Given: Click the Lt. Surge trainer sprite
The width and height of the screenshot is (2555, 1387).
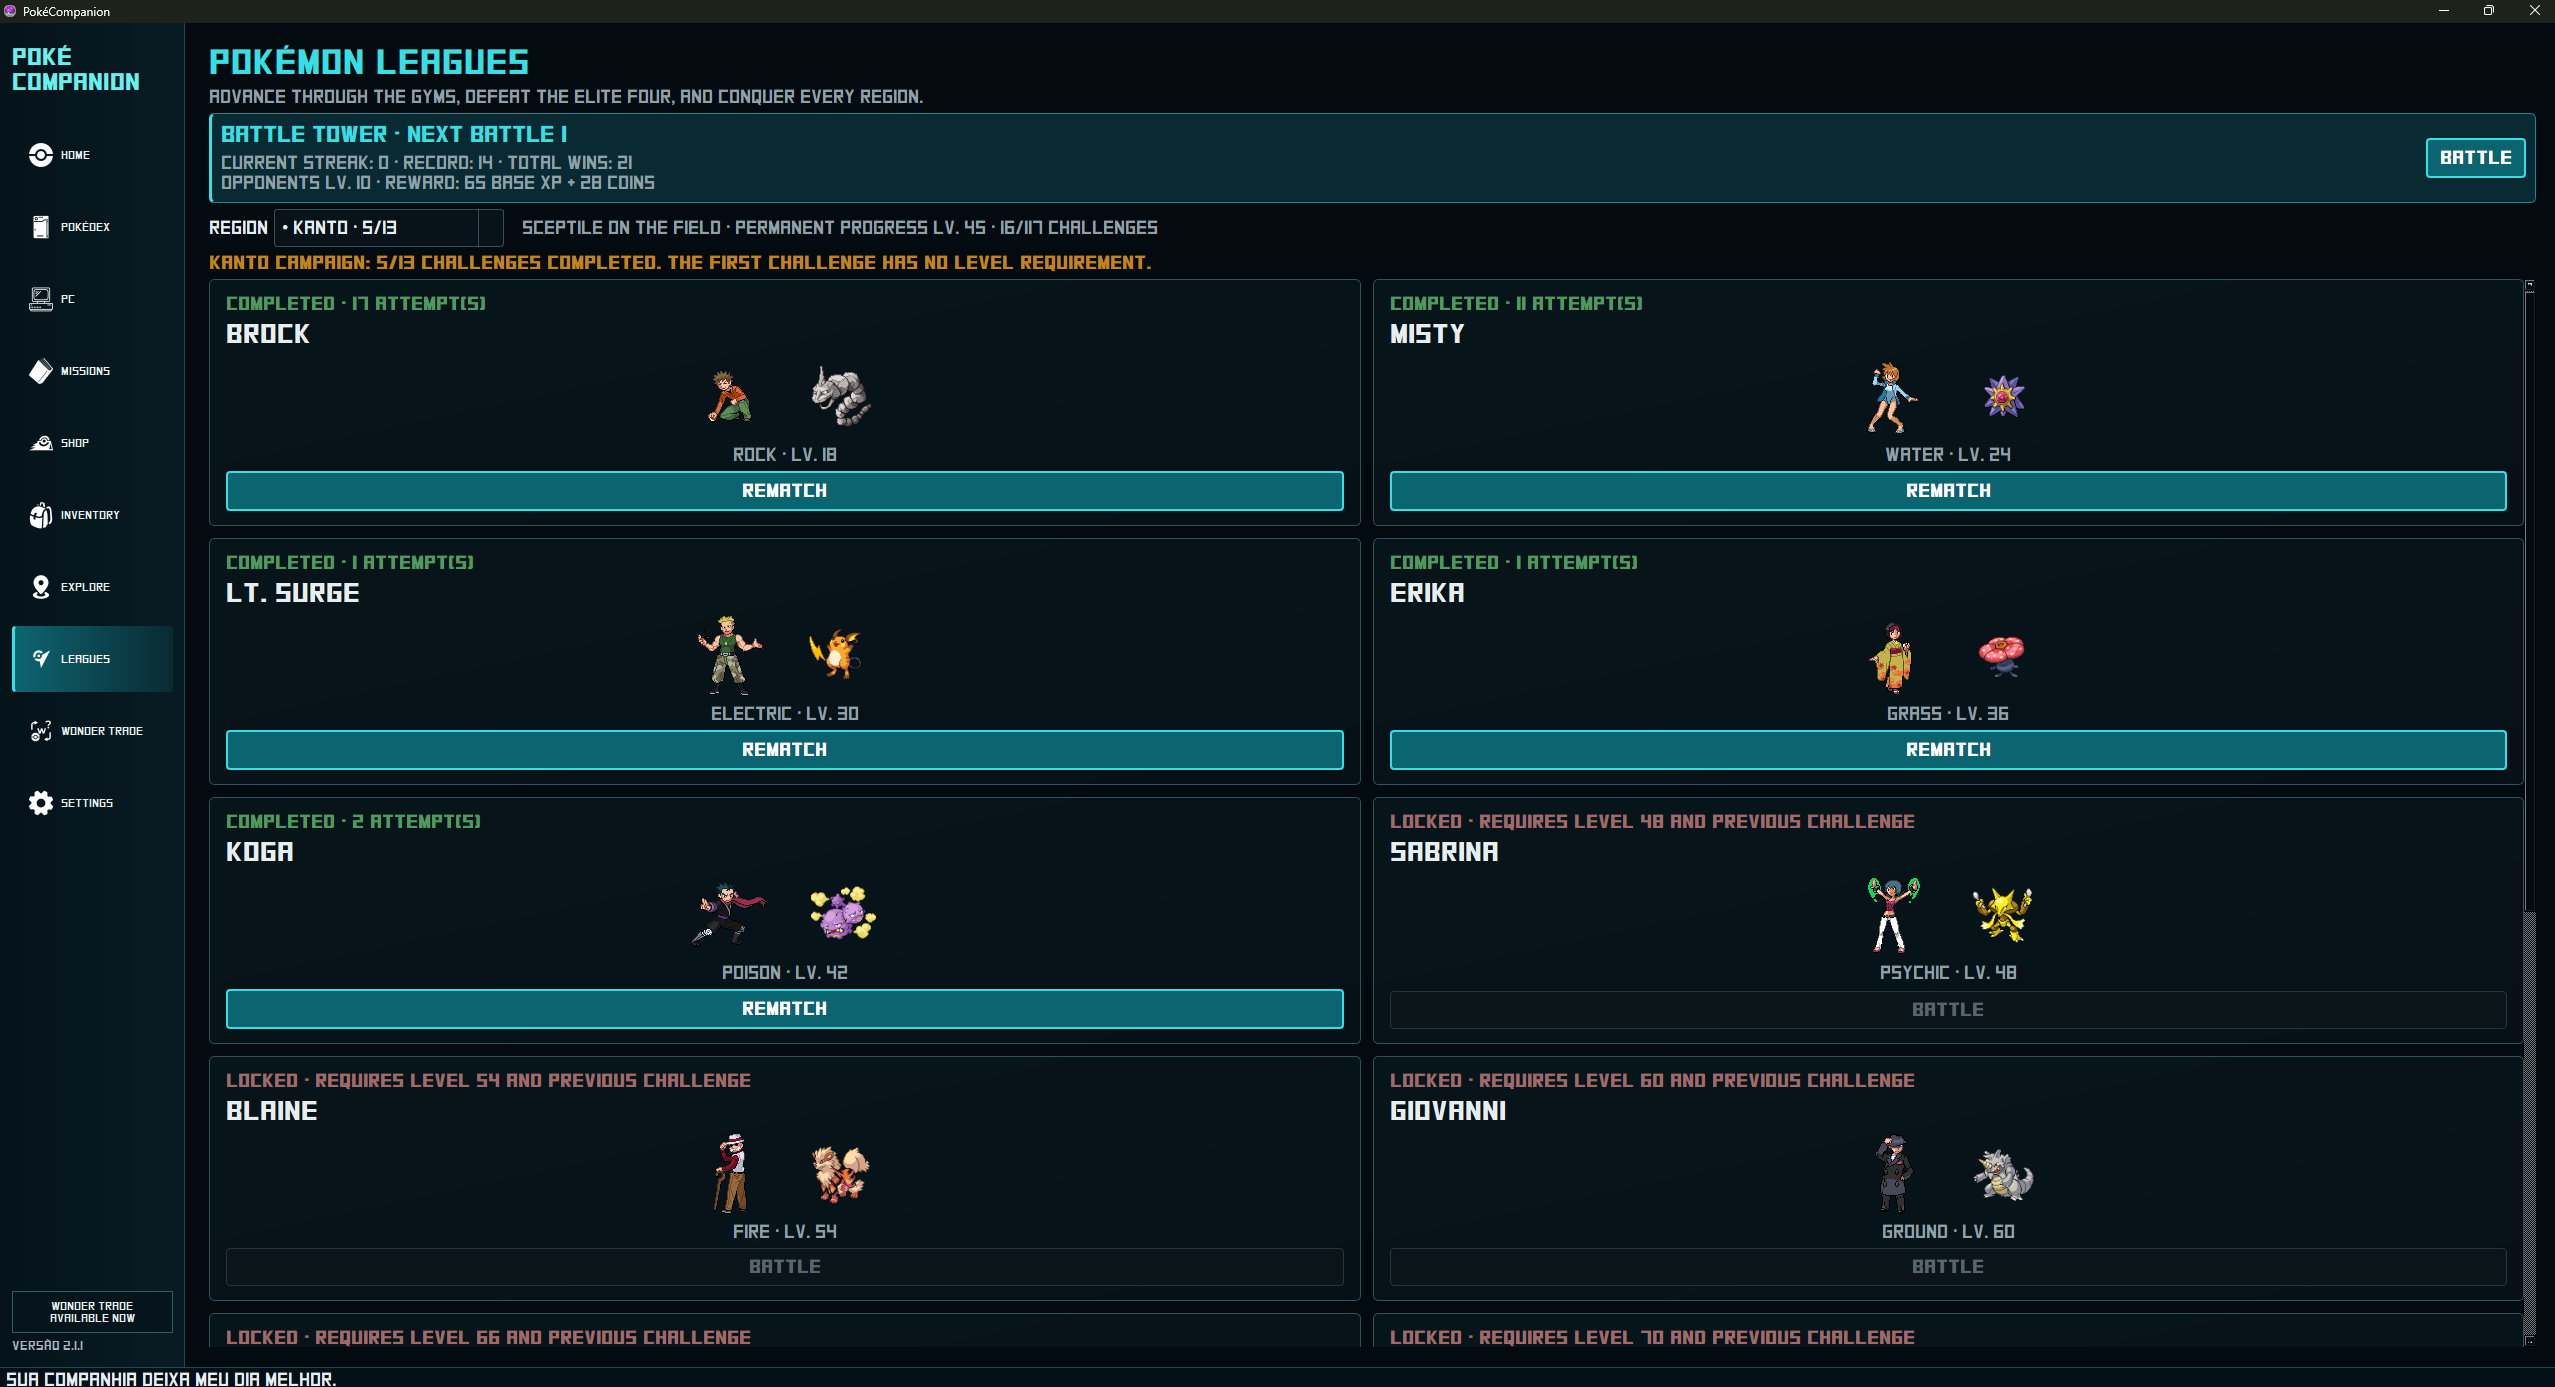Looking at the screenshot, I should 729,656.
